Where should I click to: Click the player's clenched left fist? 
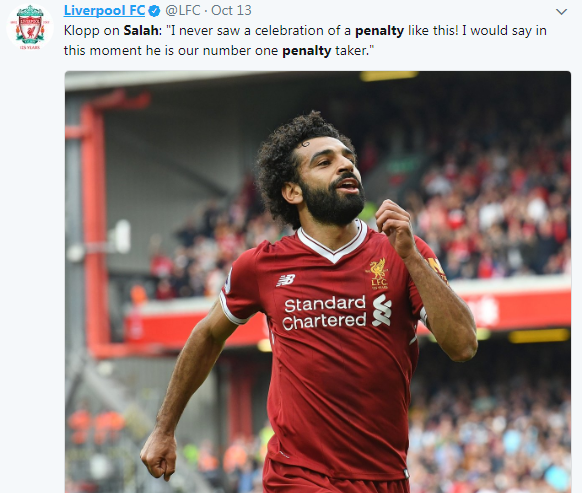coord(159,455)
